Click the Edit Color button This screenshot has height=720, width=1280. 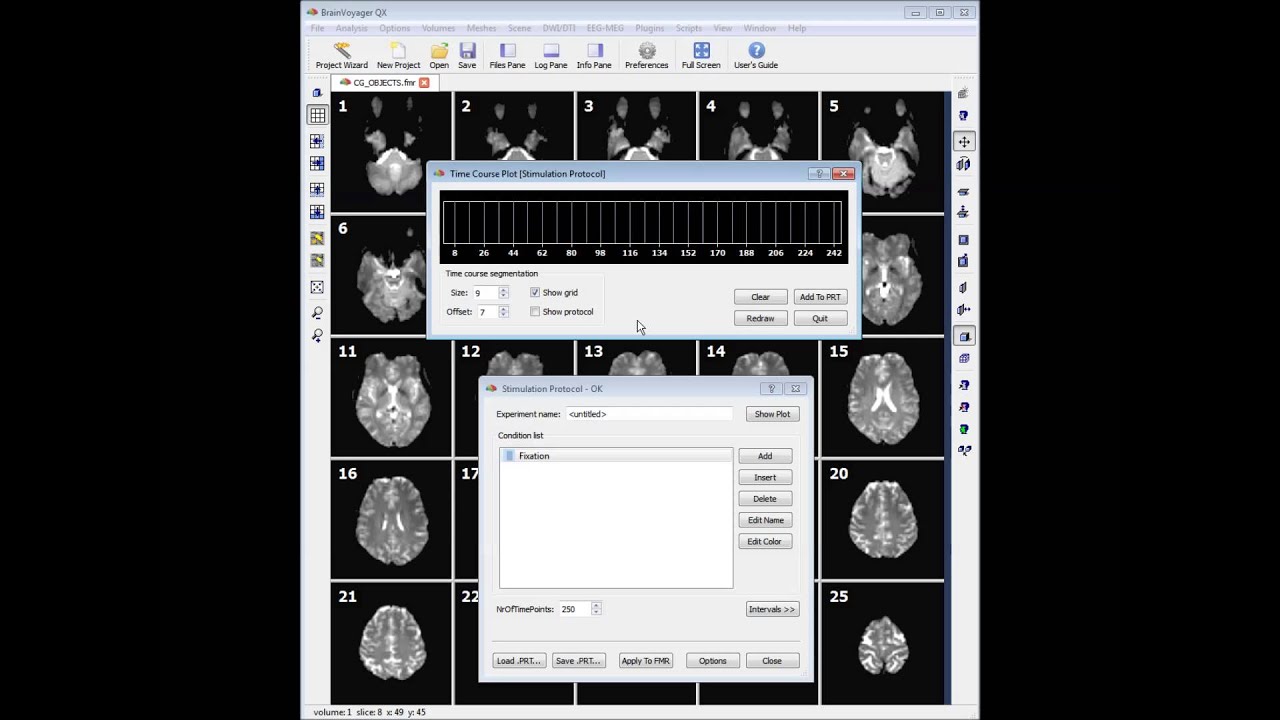tap(765, 541)
